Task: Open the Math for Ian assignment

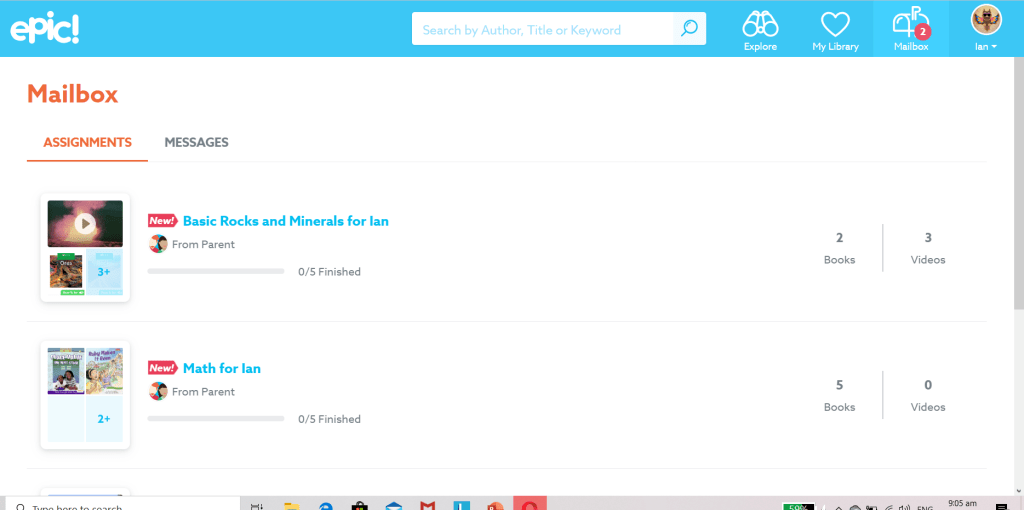Action: pyautogui.click(x=221, y=368)
